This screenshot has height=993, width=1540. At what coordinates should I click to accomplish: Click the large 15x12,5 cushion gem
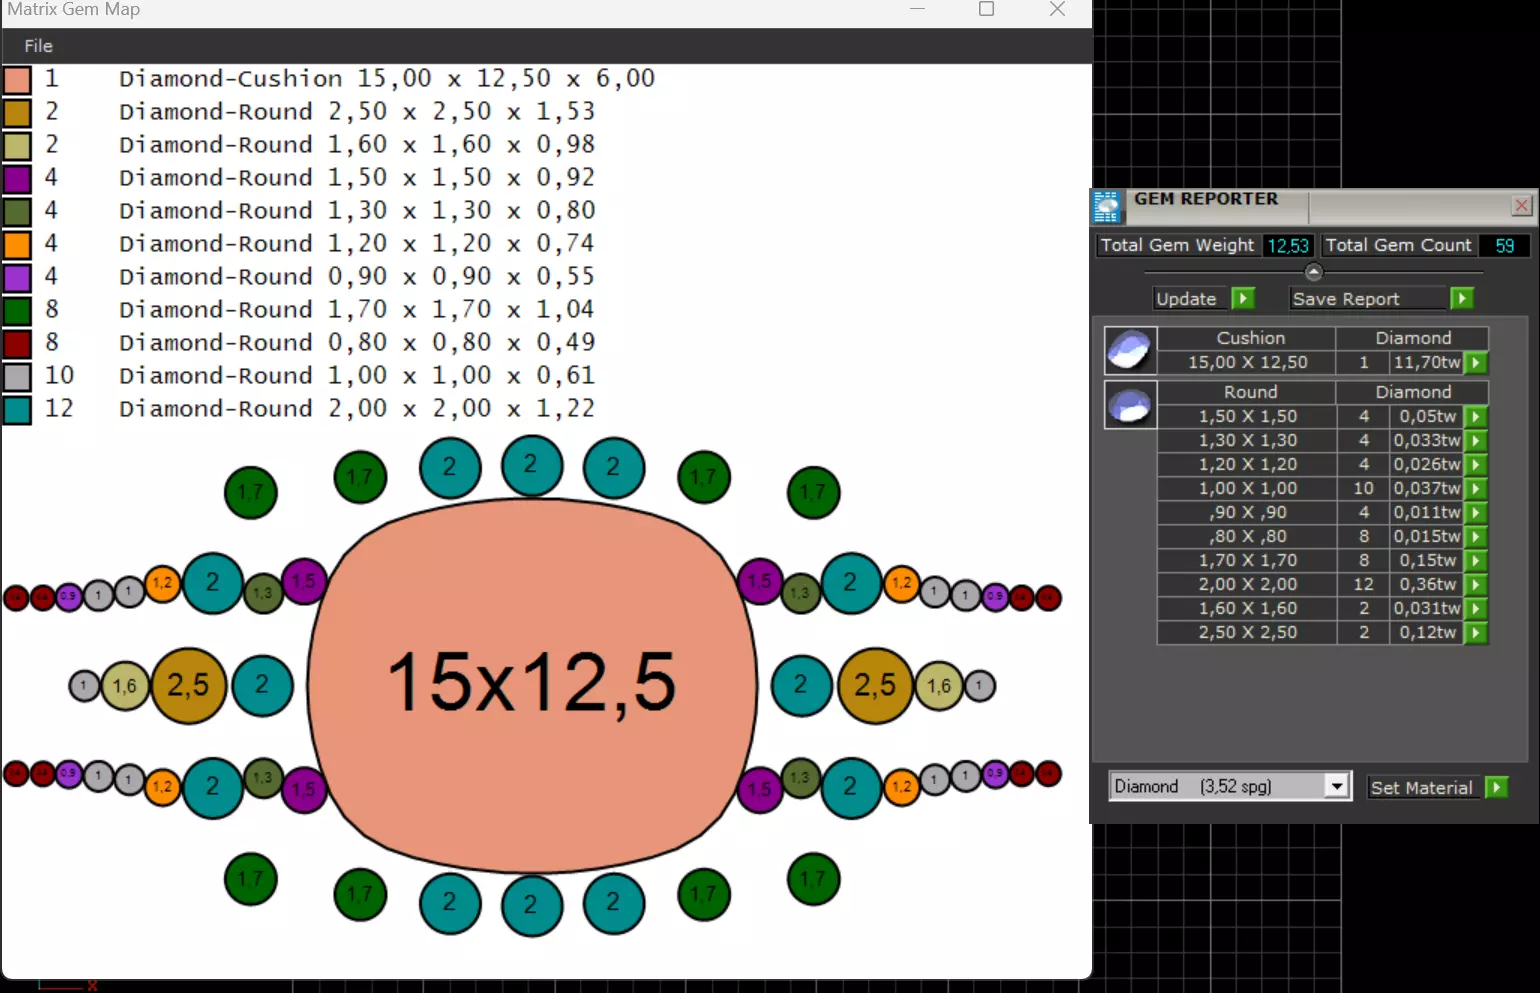point(532,685)
